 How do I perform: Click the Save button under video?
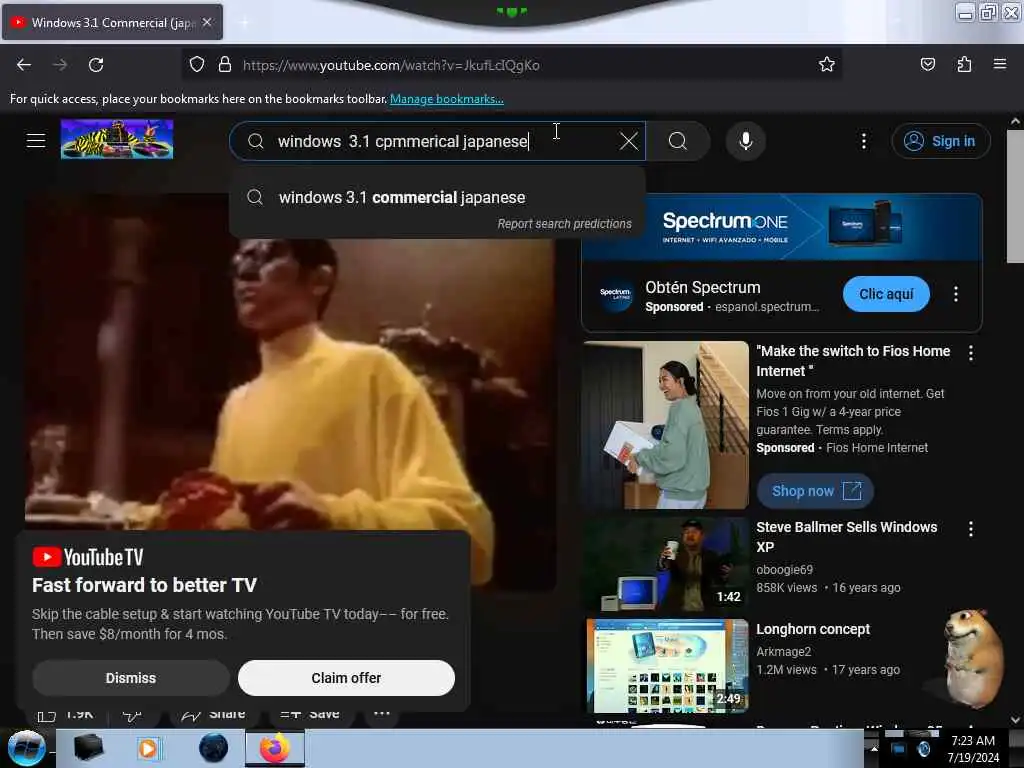311,714
